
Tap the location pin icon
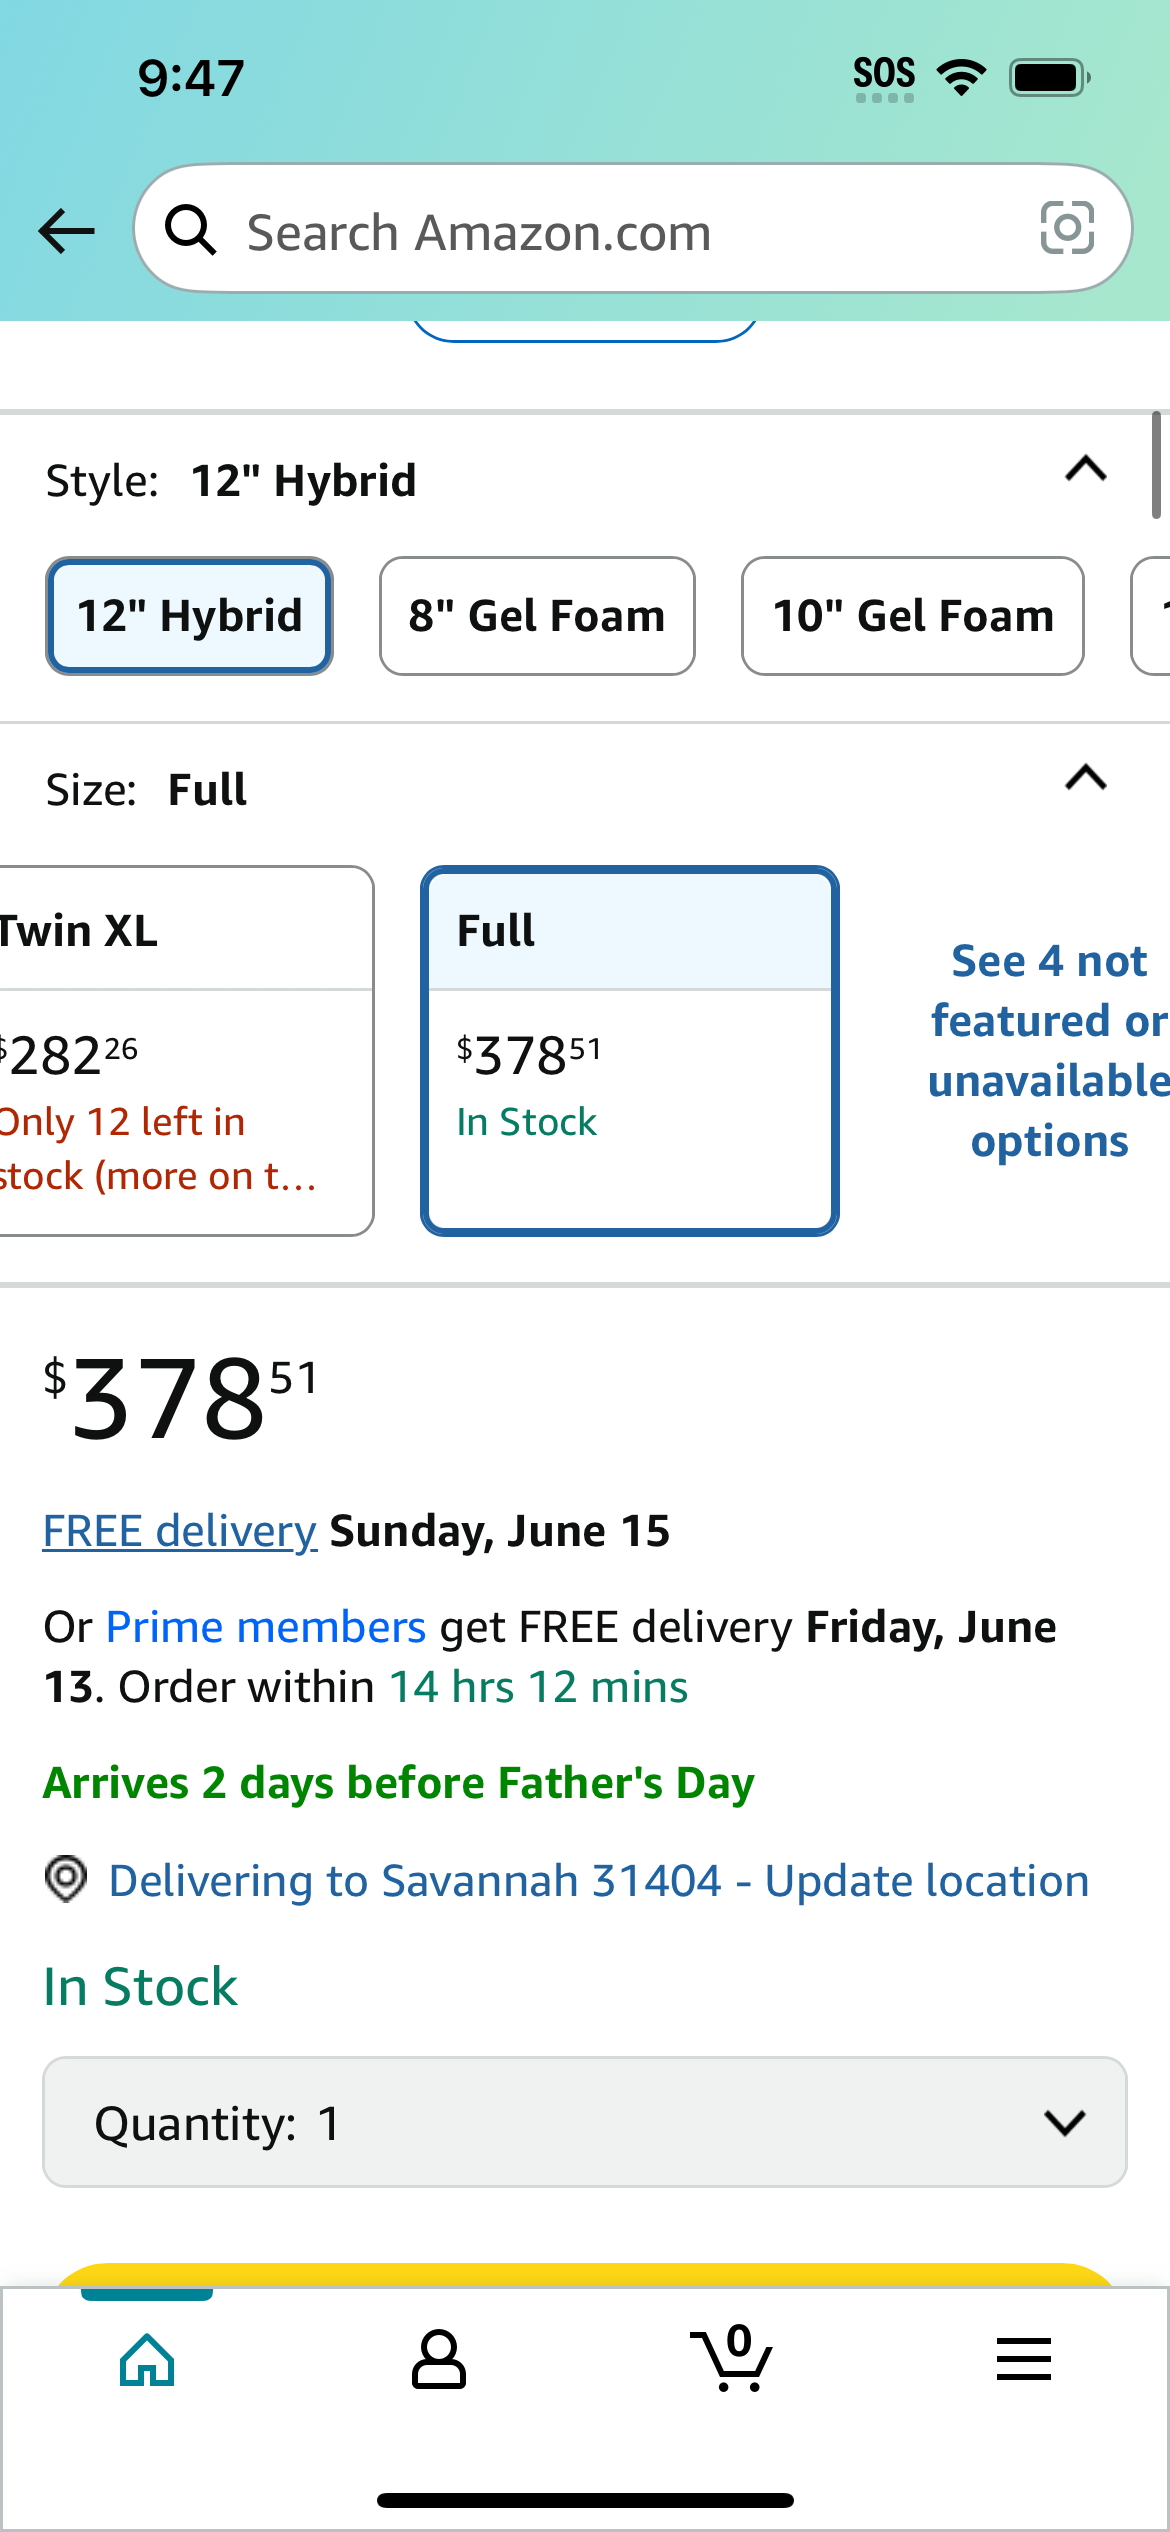pyautogui.click(x=66, y=1879)
